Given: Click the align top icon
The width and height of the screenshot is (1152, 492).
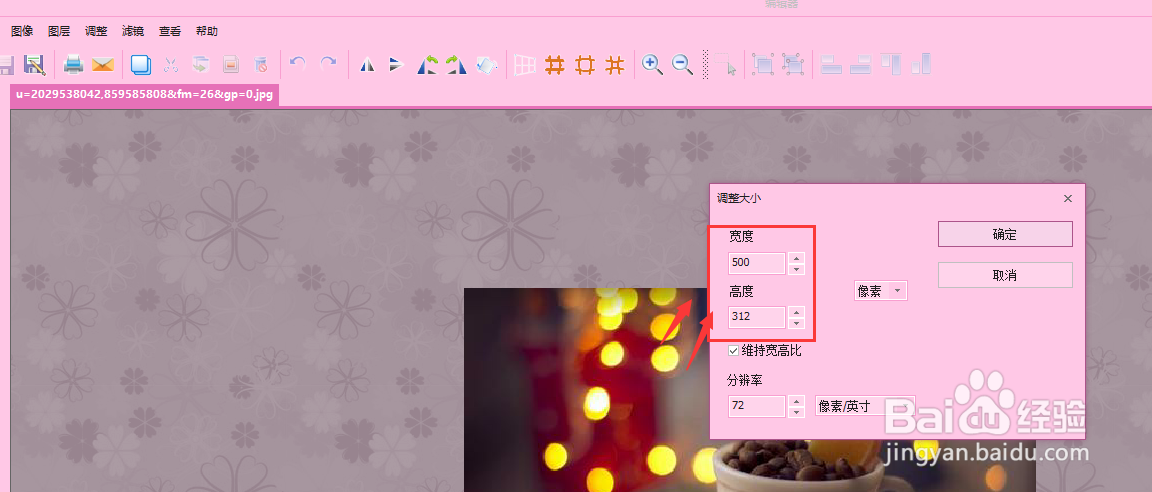Looking at the screenshot, I should (891, 65).
